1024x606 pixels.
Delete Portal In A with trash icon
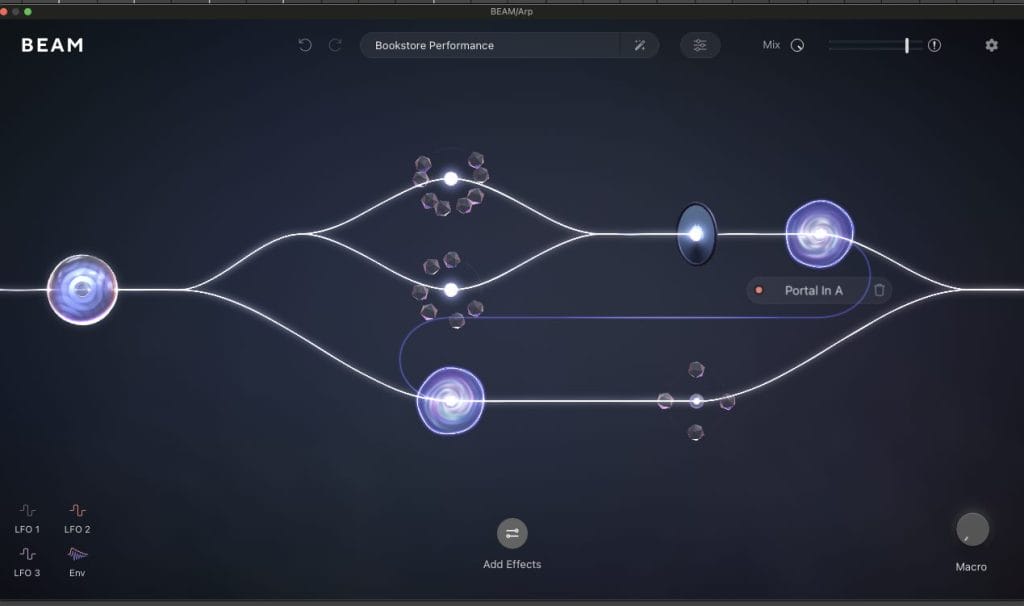tap(879, 290)
